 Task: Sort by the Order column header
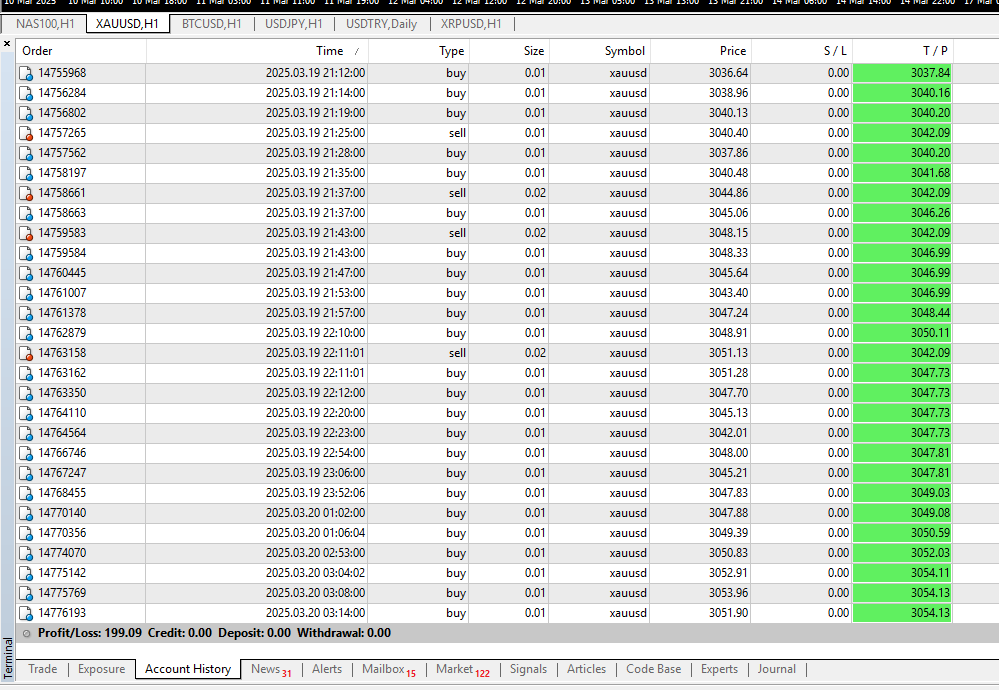point(82,51)
